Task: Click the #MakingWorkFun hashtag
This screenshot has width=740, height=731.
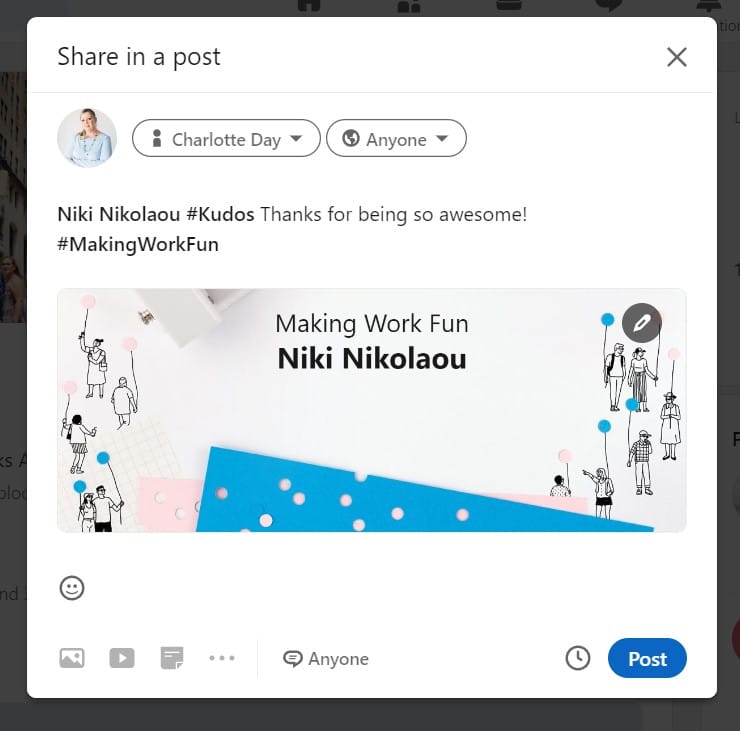Action: coord(138,244)
